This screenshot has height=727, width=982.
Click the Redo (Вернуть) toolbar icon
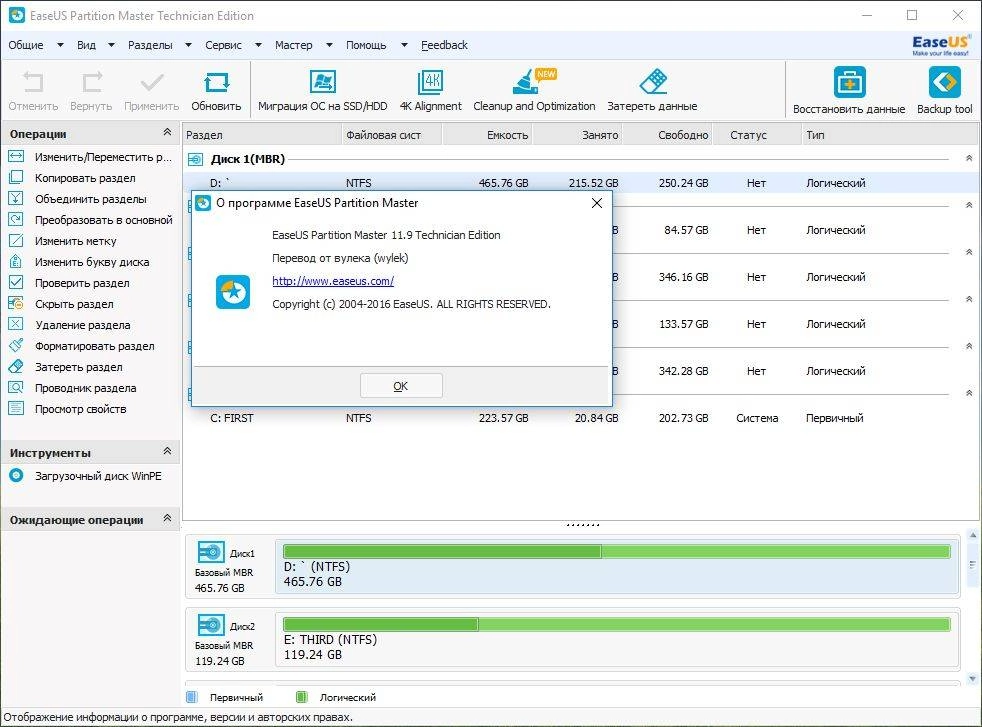tap(91, 83)
